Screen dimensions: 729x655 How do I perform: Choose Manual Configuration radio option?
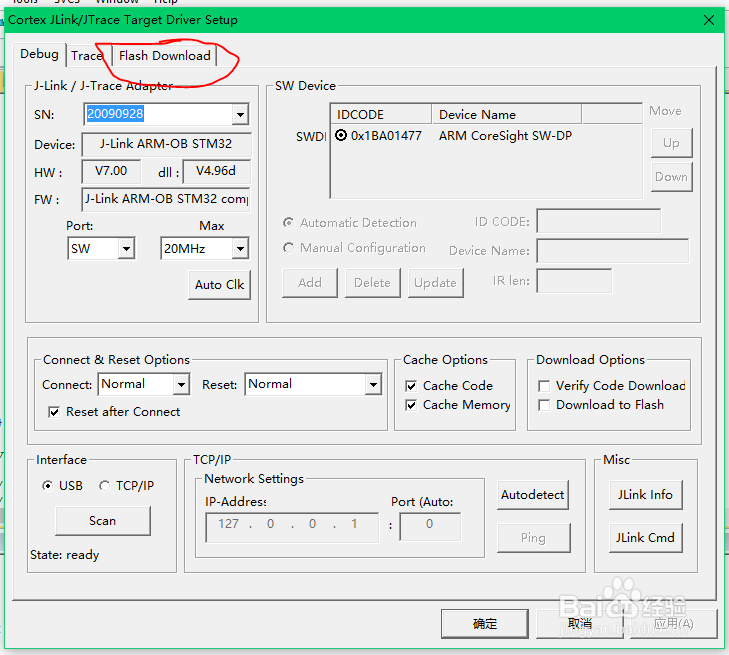pos(289,248)
